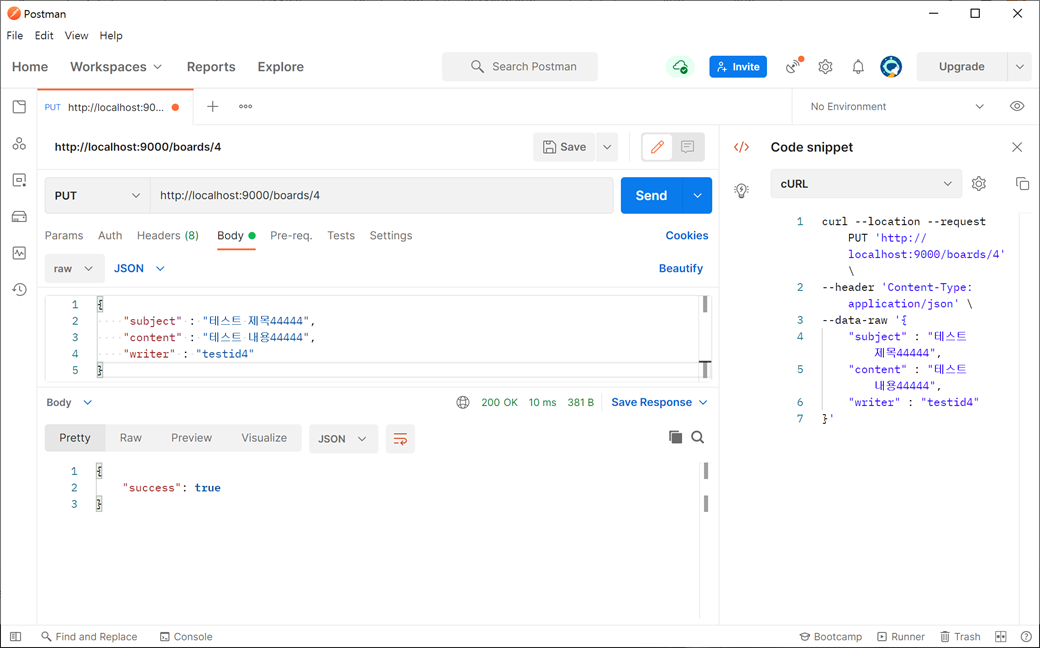Image resolution: width=1040 pixels, height=648 pixels.
Task: Click the cloud sync status icon
Action: (680, 66)
